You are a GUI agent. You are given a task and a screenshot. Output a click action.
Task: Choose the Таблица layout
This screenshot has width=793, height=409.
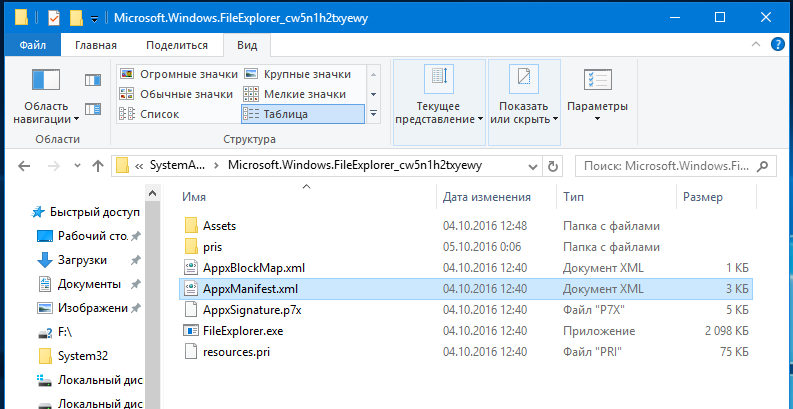point(302,114)
